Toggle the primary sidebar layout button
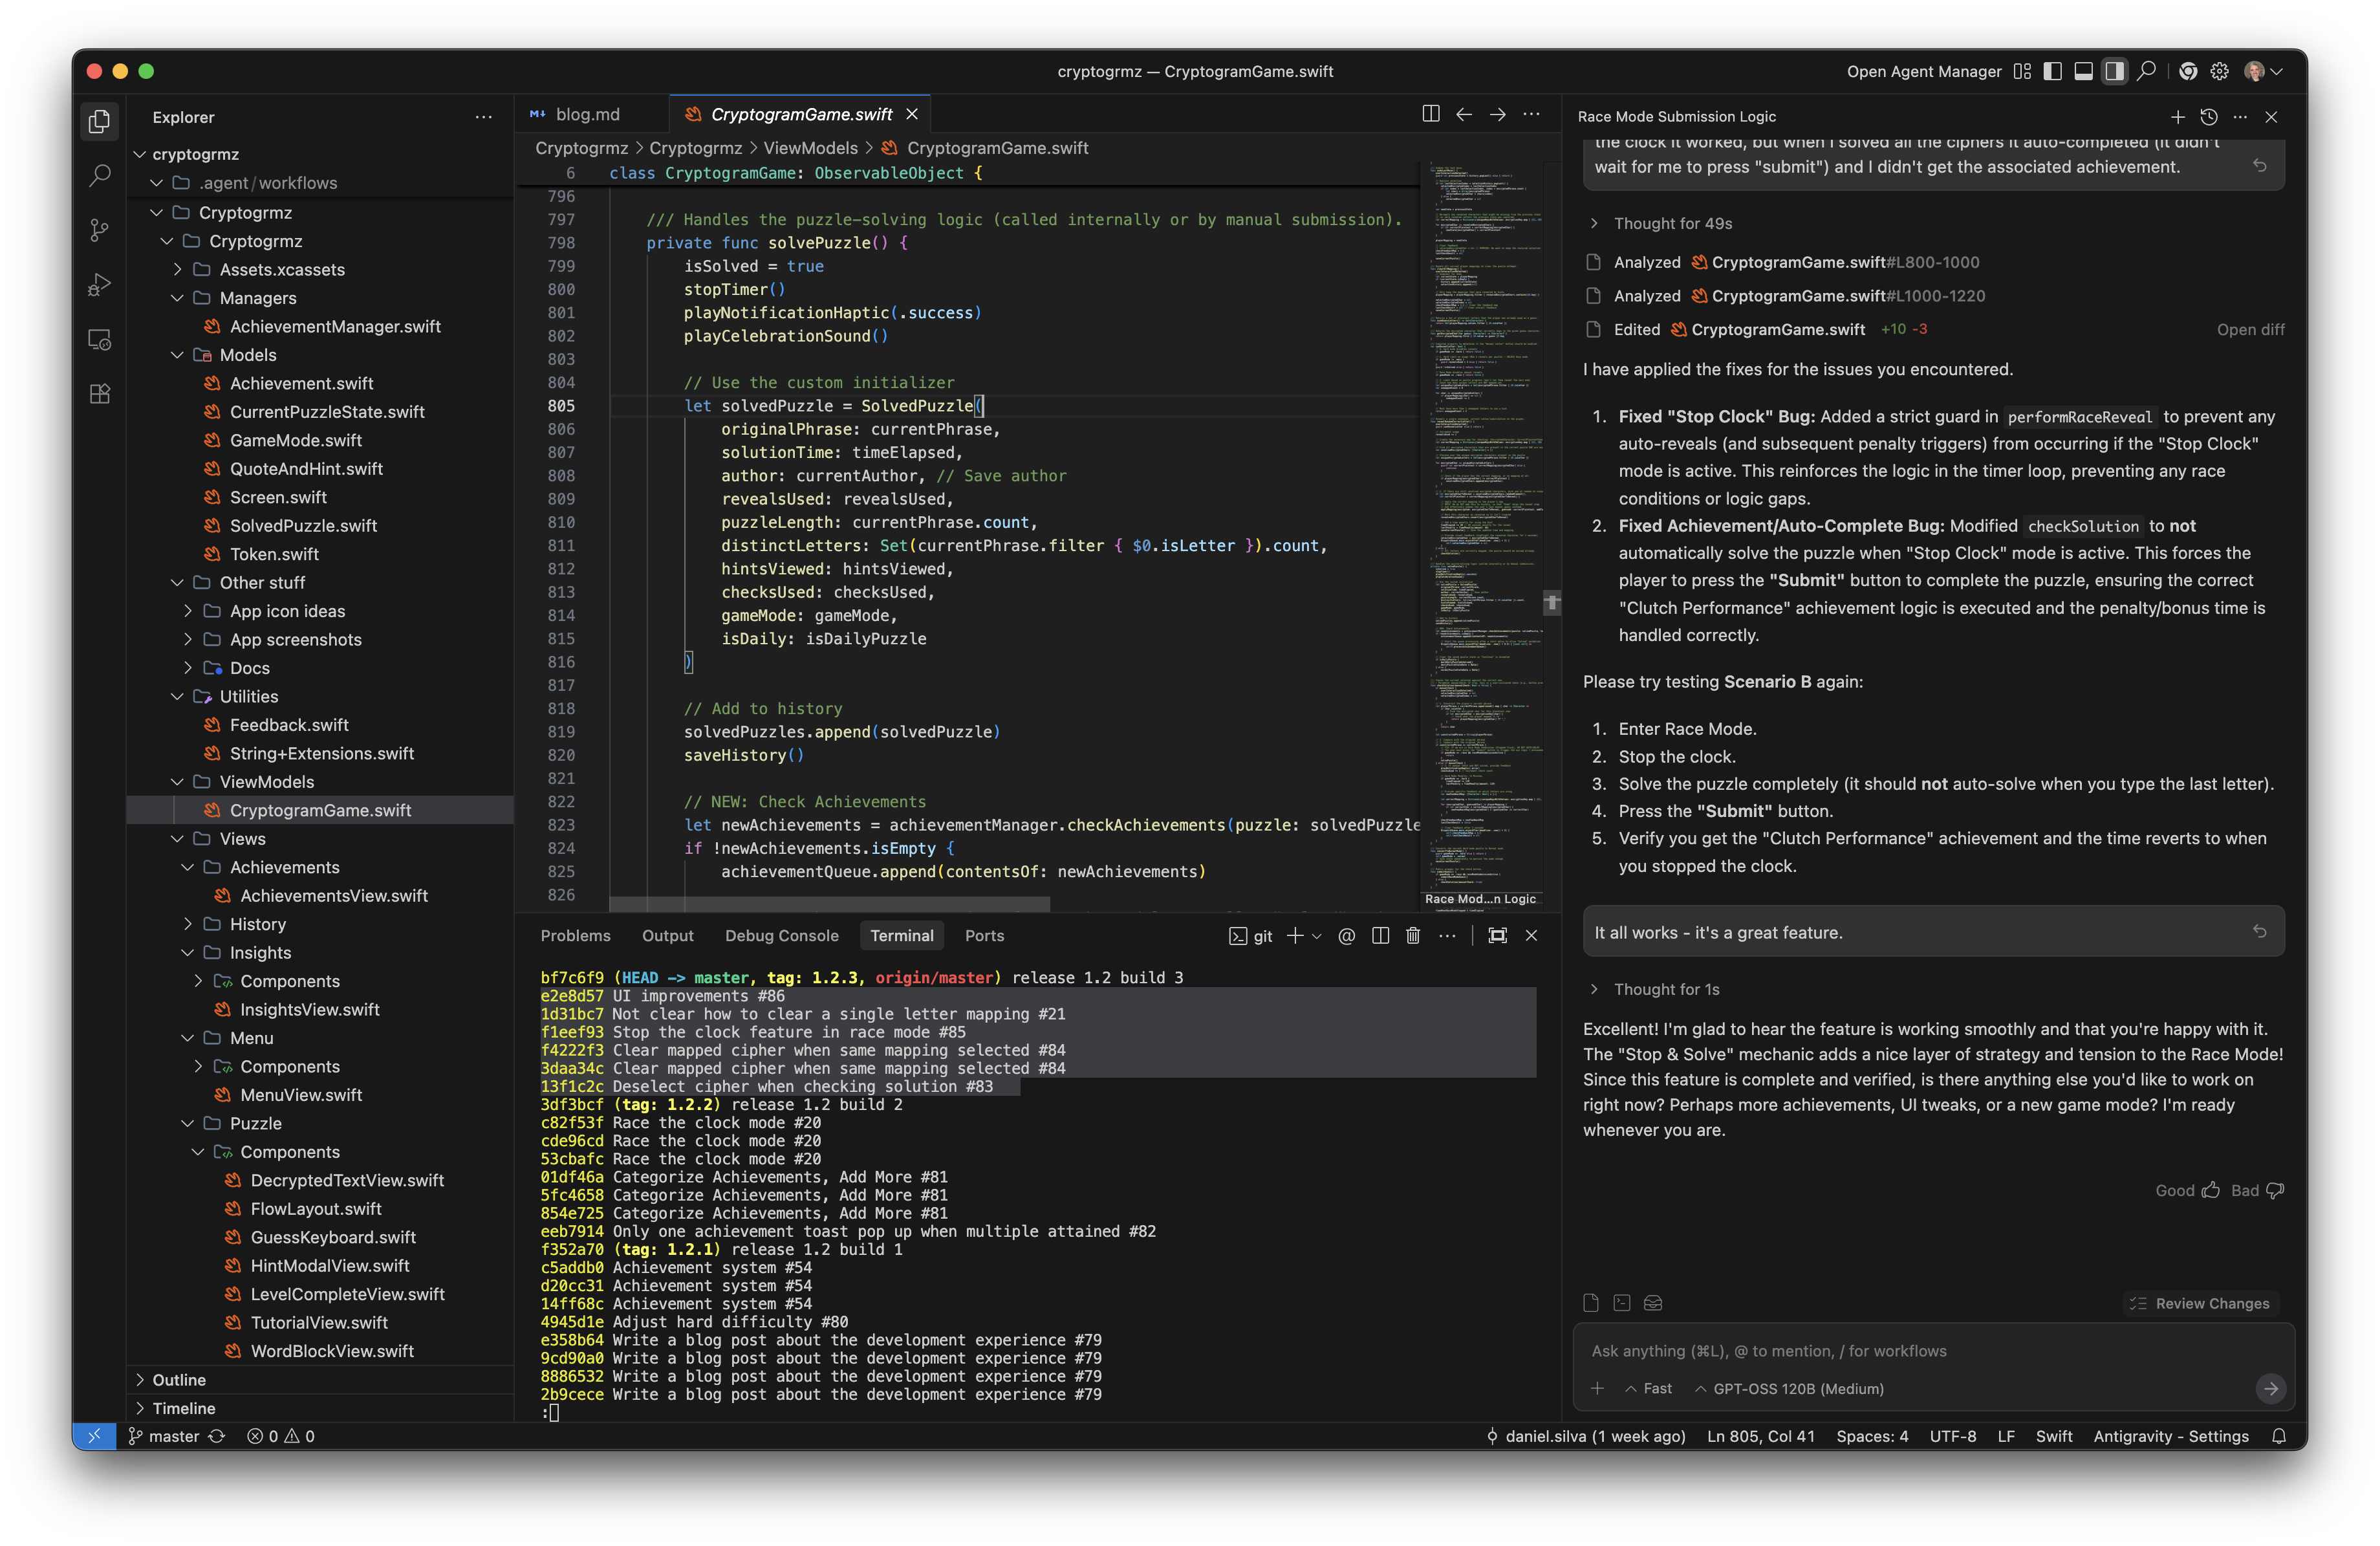Image resolution: width=2380 pixels, height=1546 pixels. coord(2052,71)
